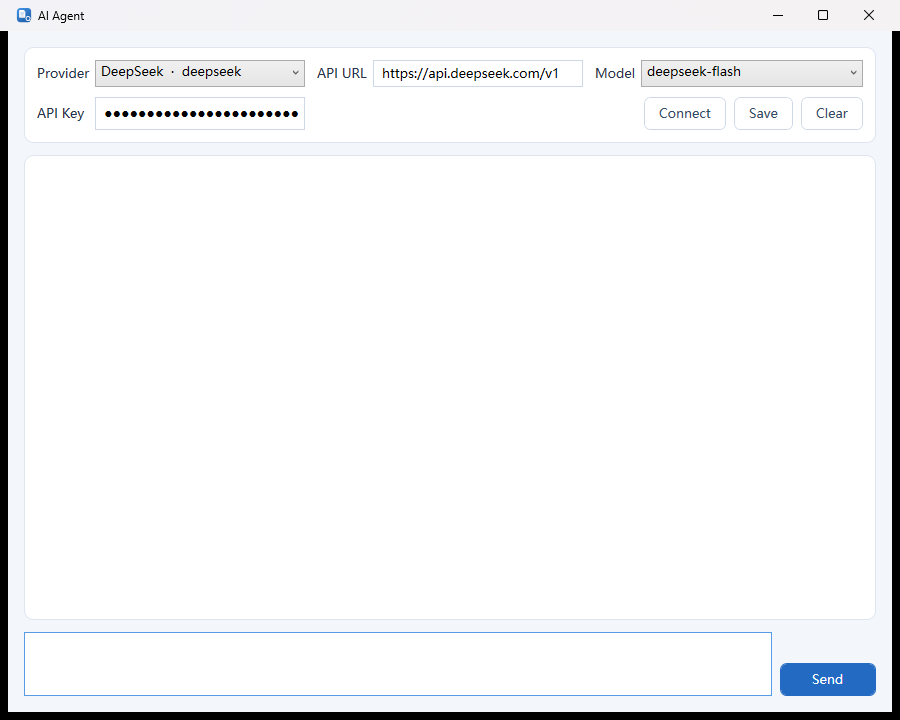Minimize the AI Agent window
Image resolution: width=900 pixels, height=720 pixels.
point(778,16)
